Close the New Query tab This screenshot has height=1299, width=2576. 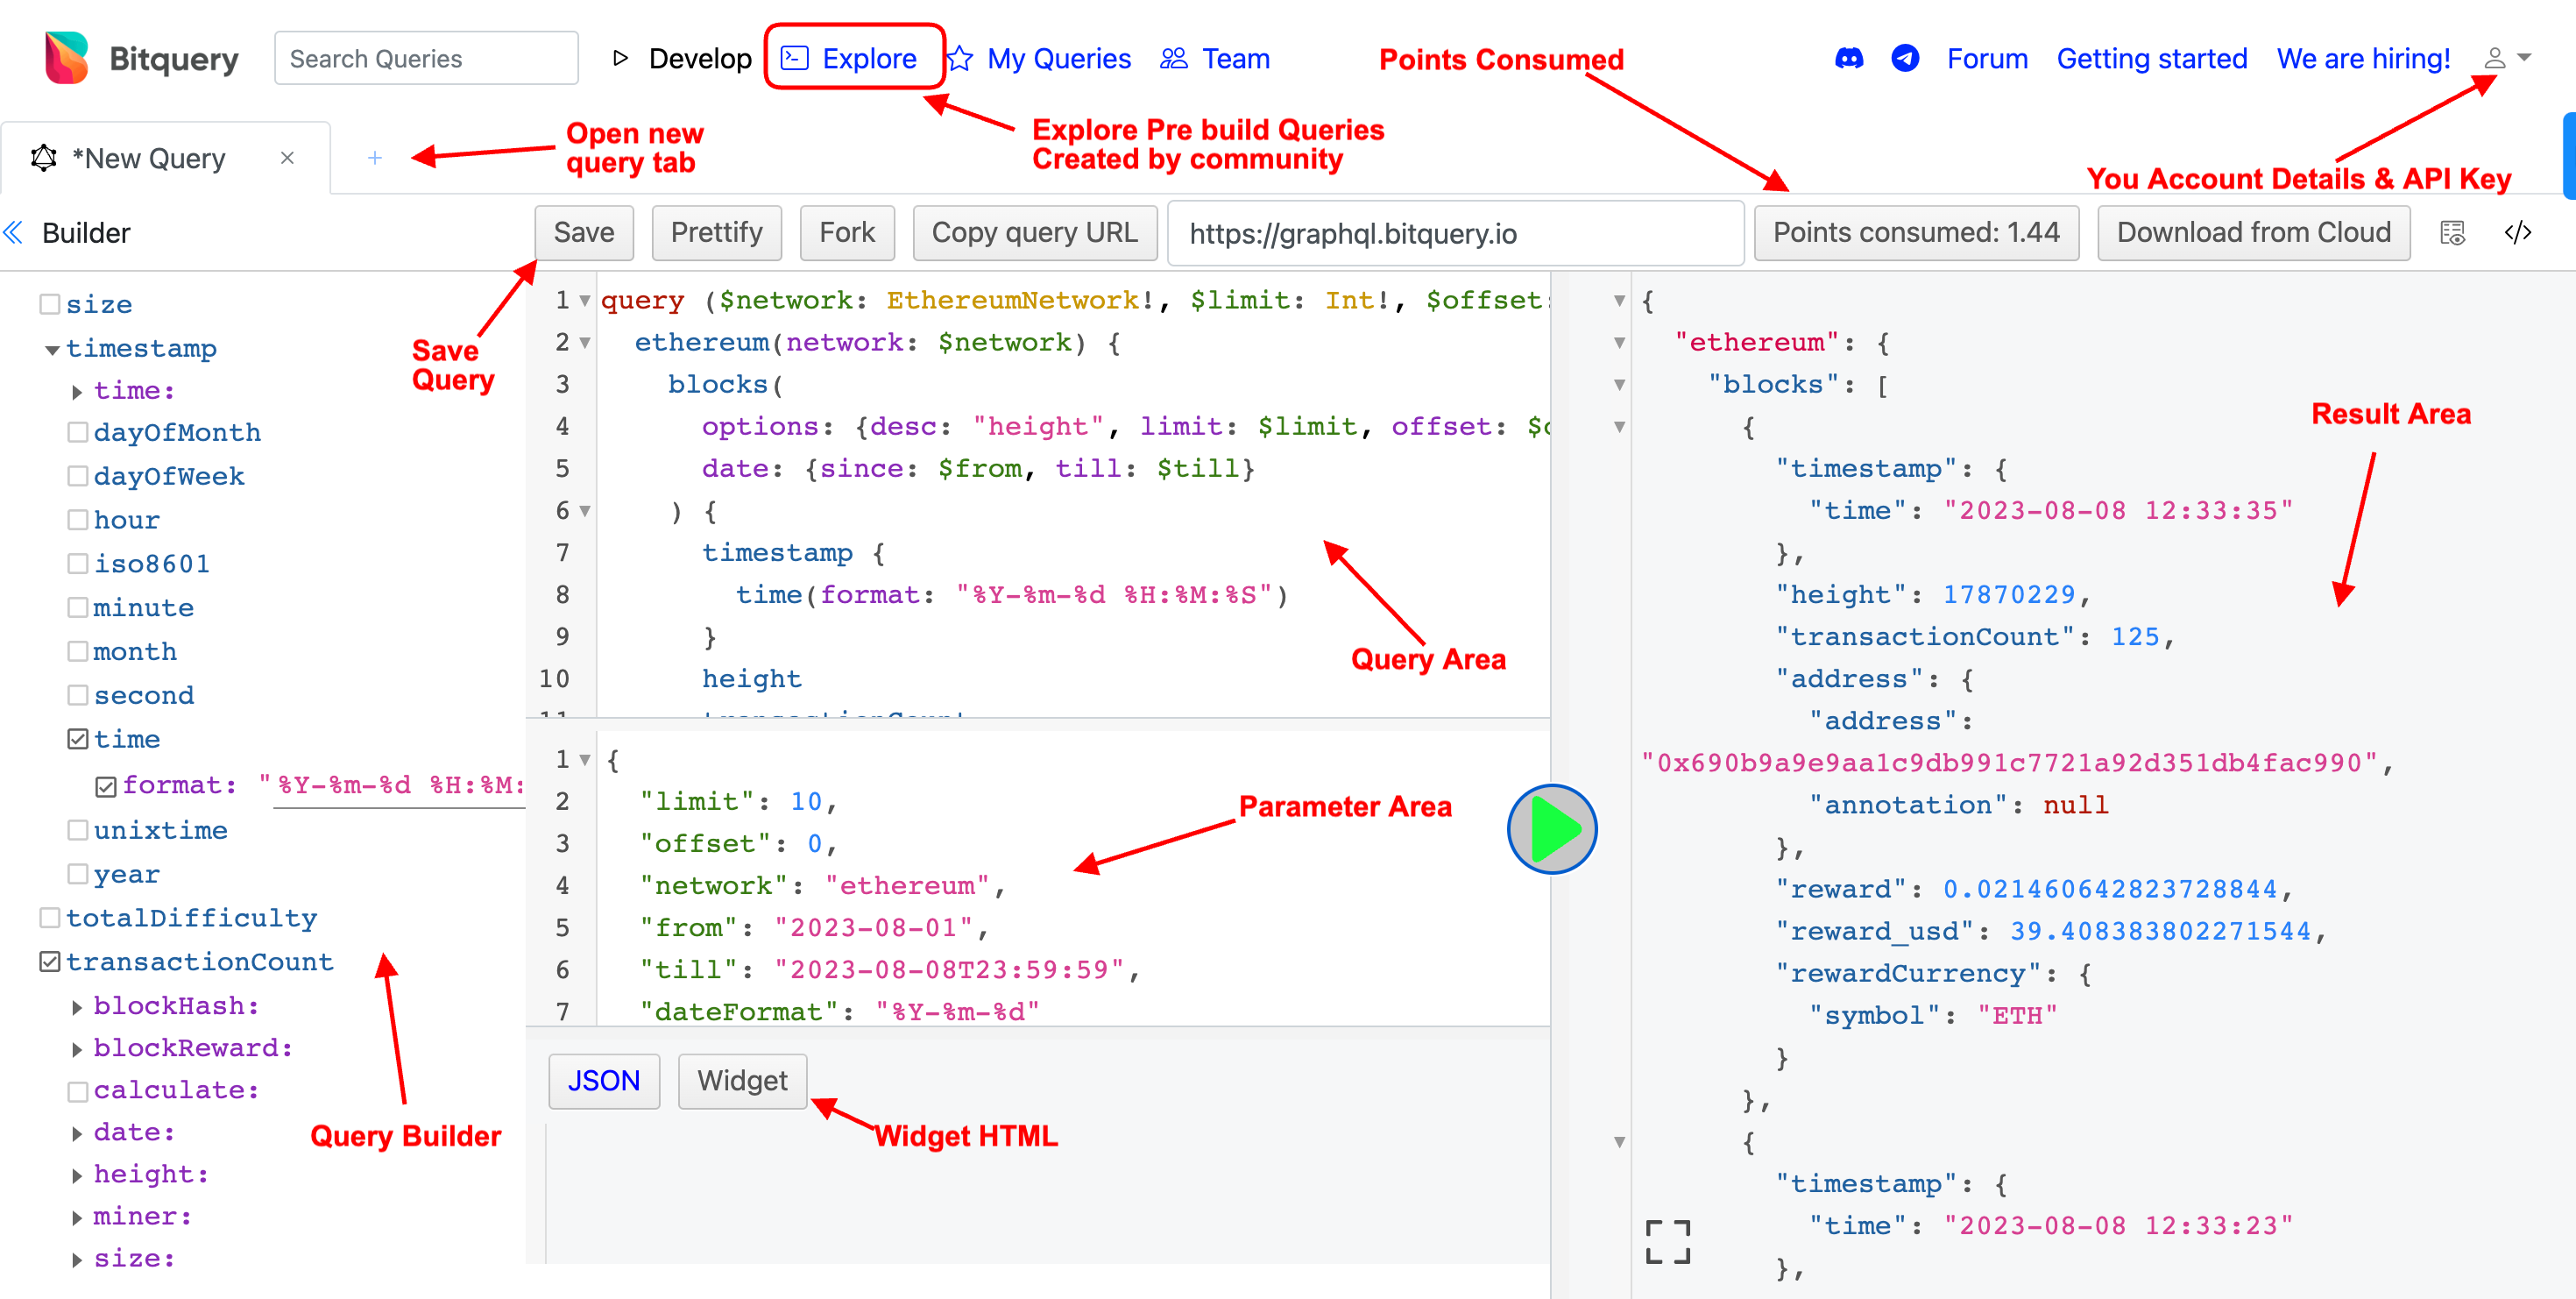coord(287,158)
